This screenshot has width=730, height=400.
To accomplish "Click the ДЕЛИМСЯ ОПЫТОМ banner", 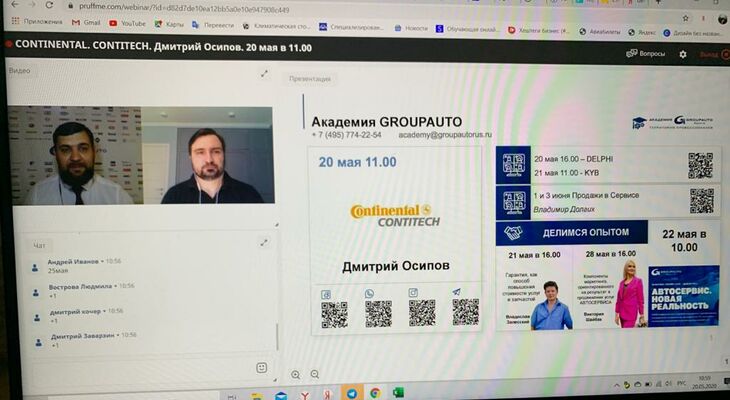I will click(572, 233).
